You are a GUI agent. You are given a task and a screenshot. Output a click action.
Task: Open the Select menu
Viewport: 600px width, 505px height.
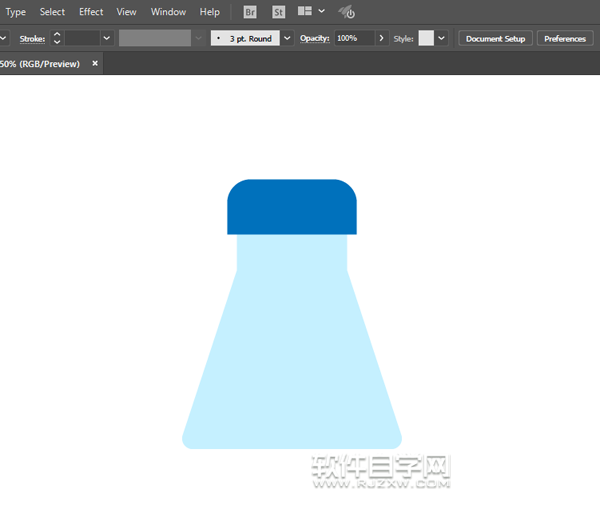52,12
